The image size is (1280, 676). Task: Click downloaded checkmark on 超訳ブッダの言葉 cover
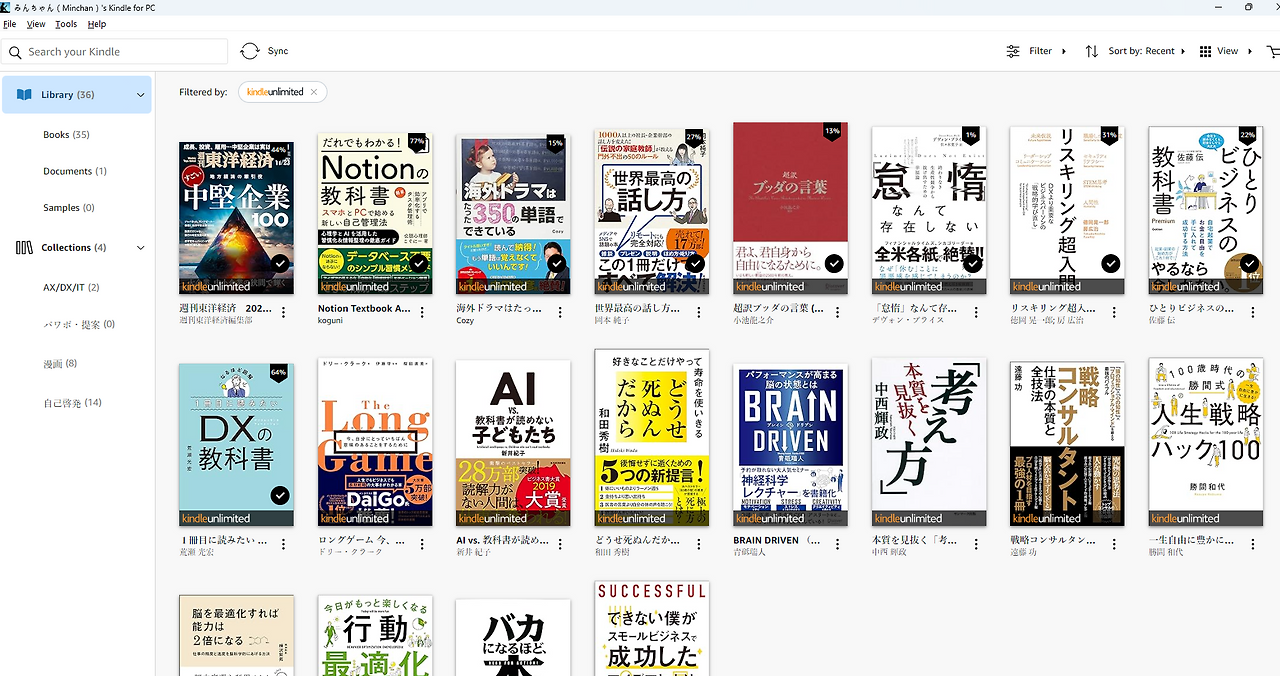click(x=834, y=264)
